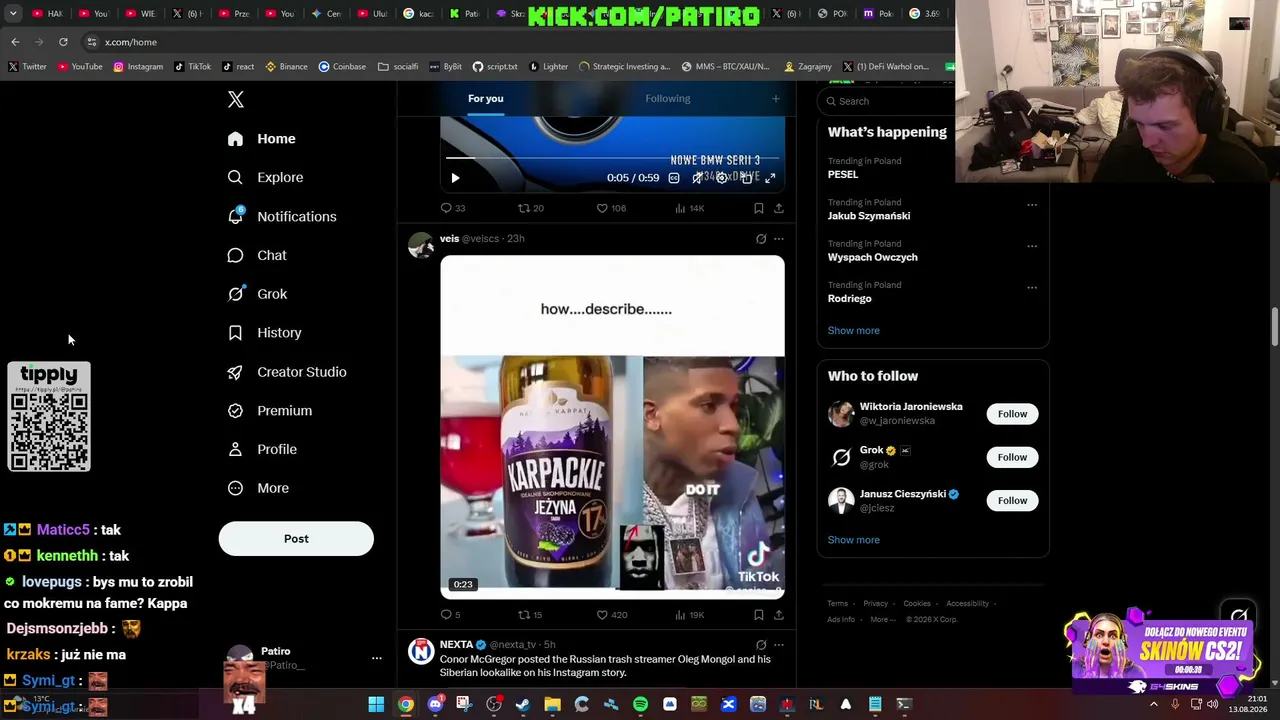The image size is (1280, 720).
Task: Follow the Grok account
Action: tap(1012, 457)
